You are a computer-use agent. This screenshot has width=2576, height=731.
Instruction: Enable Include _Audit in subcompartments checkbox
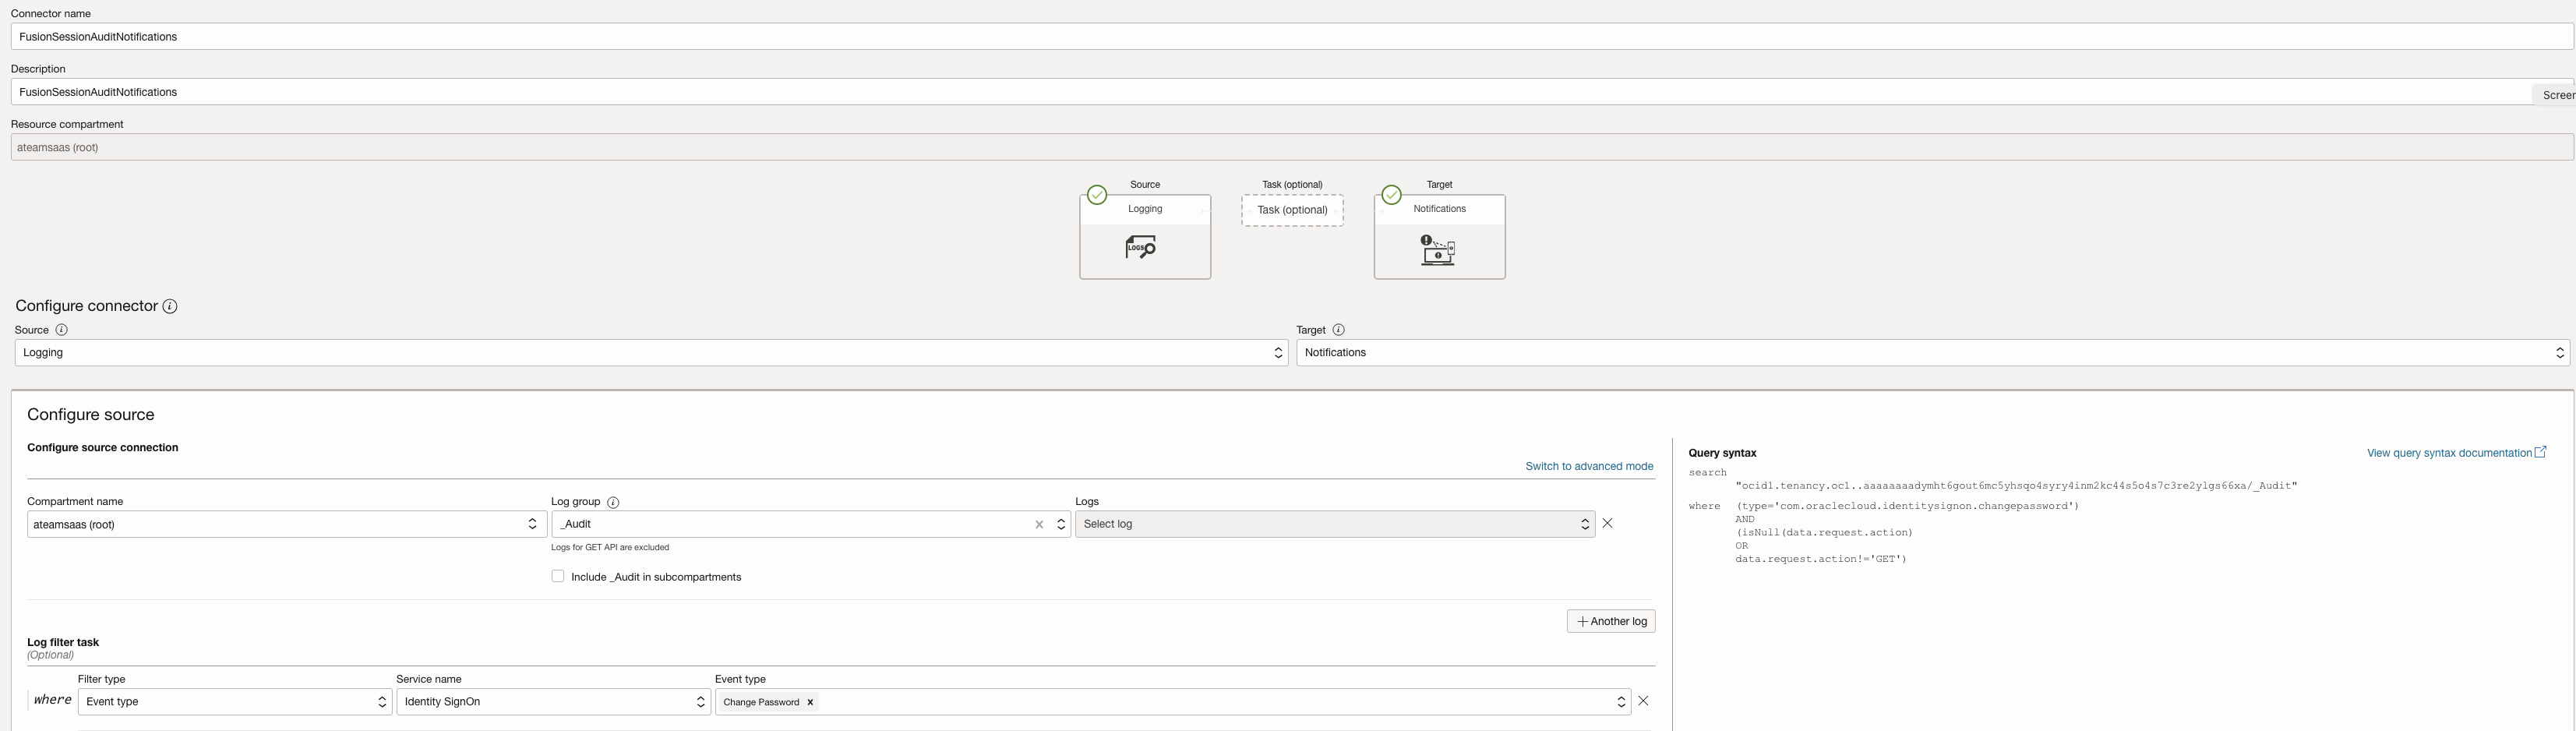[x=558, y=577]
